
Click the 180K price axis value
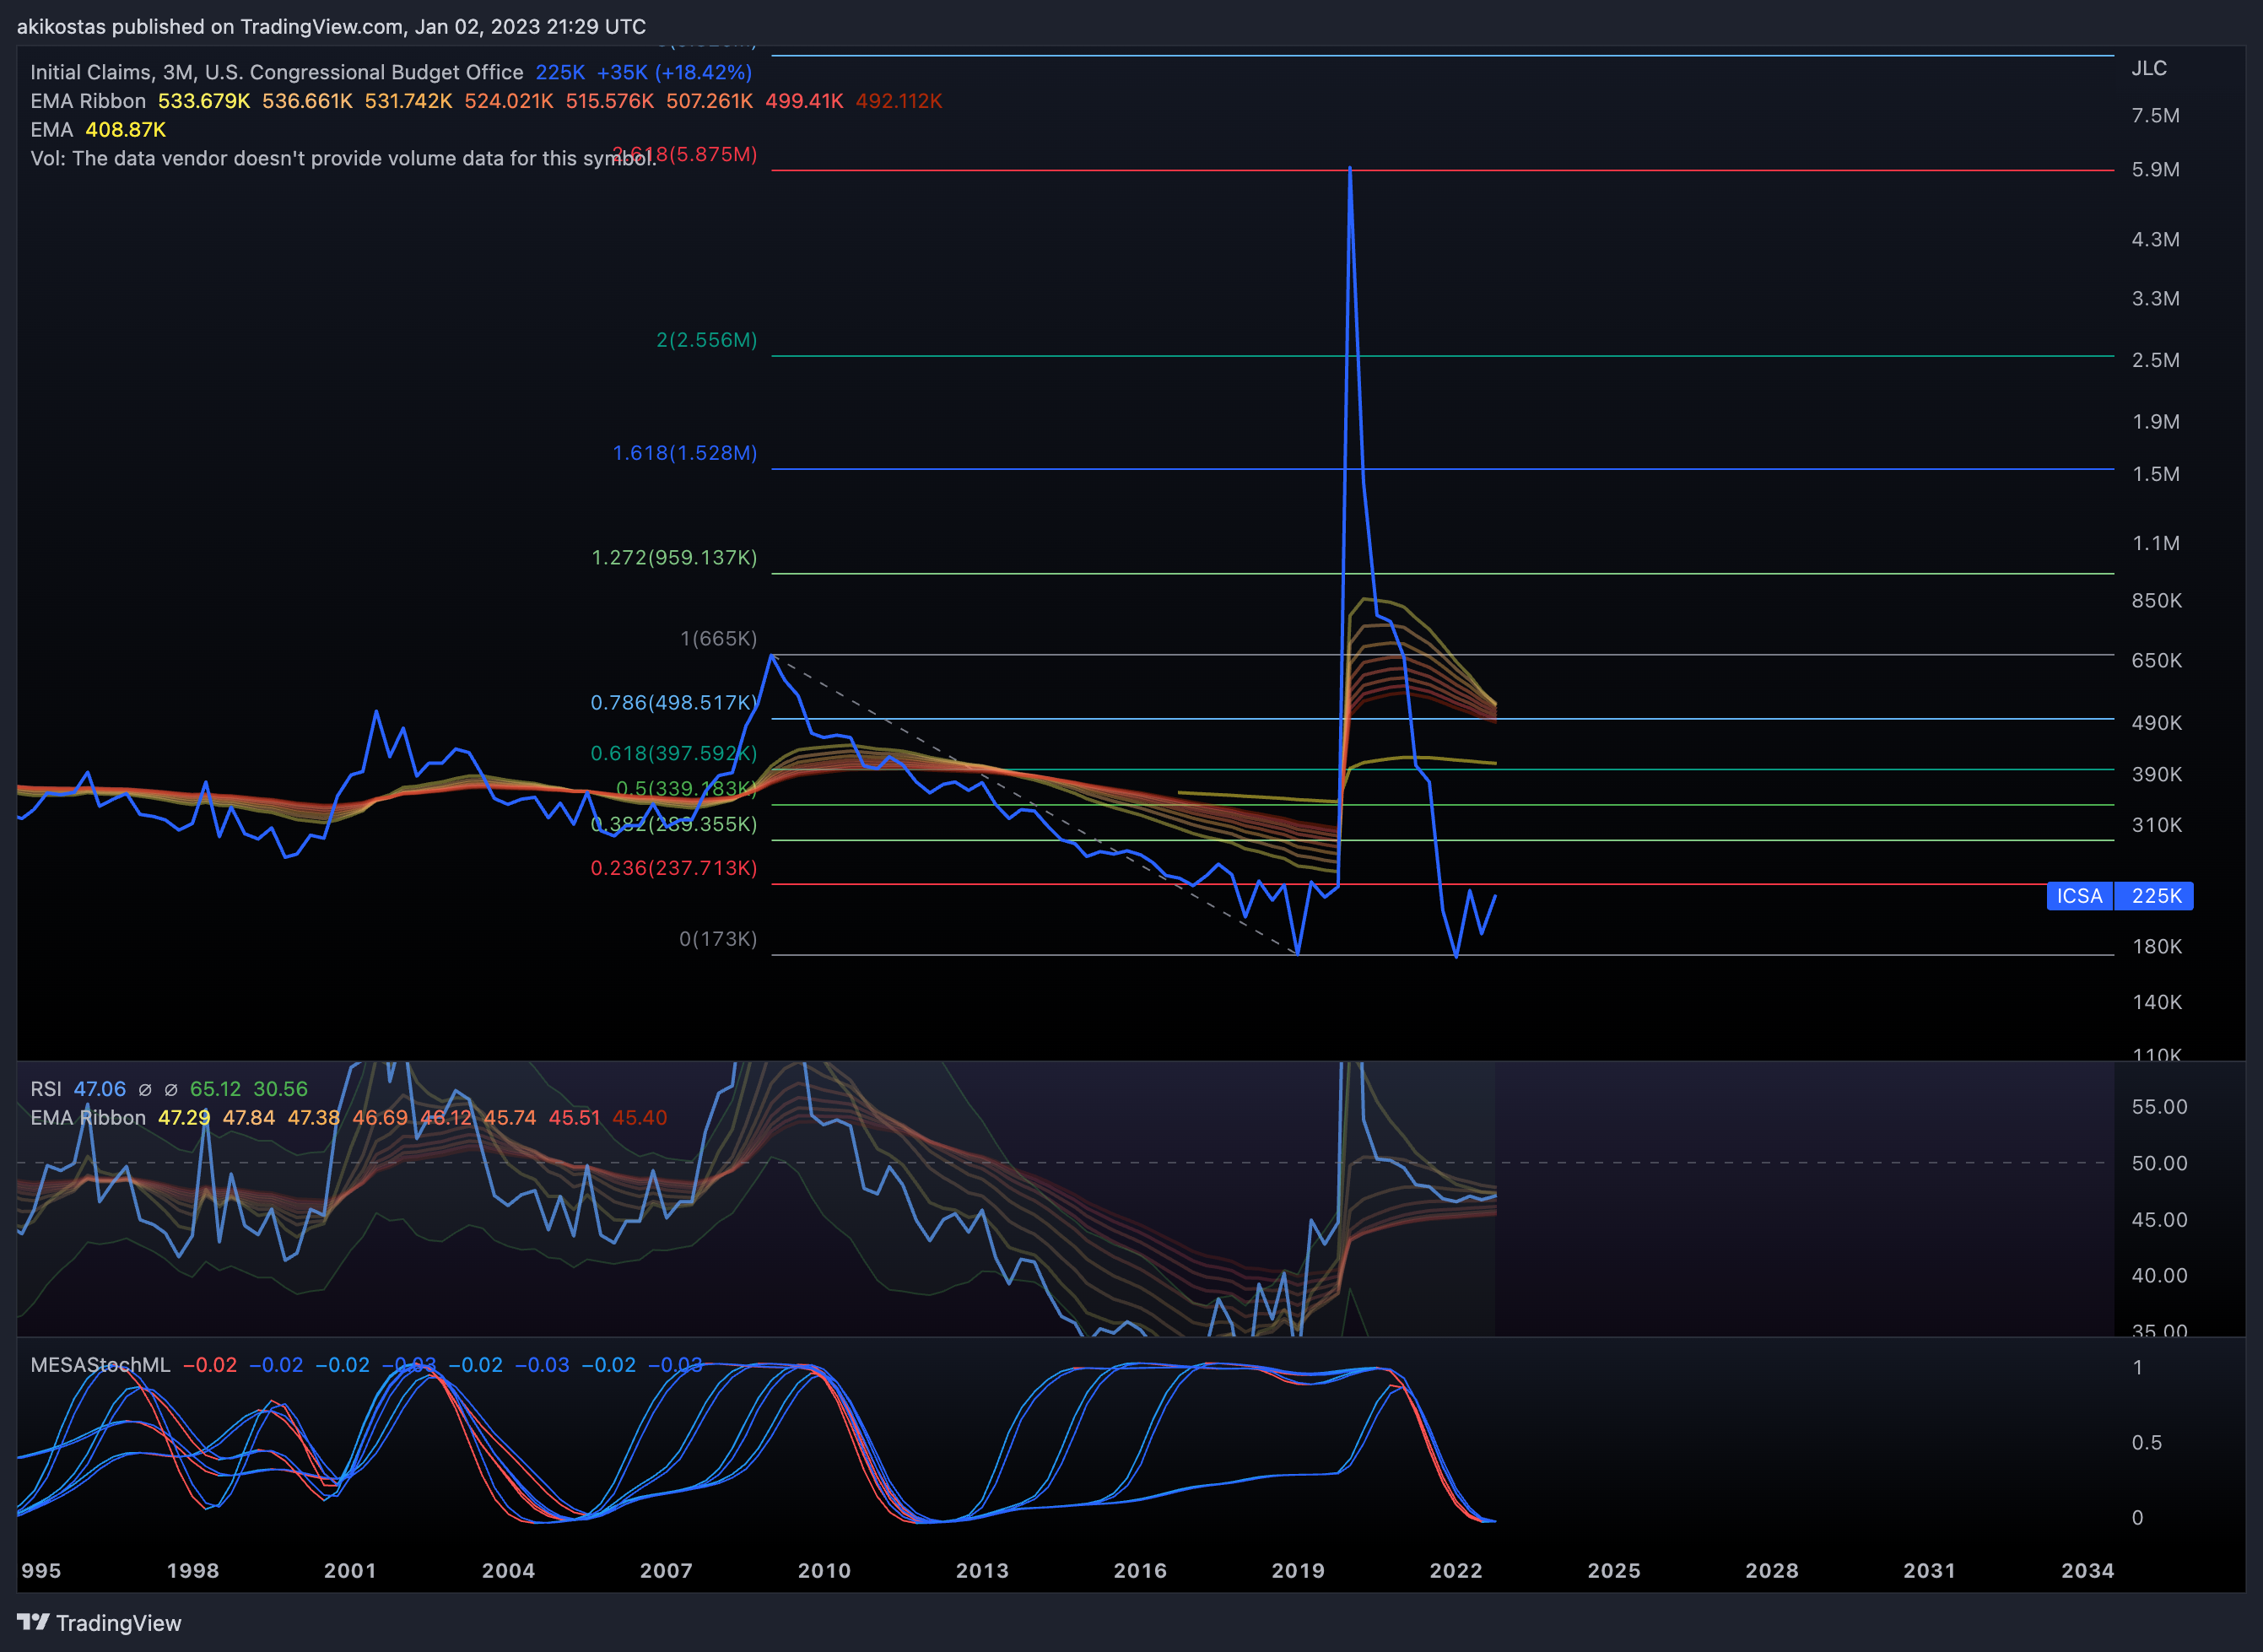(2157, 947)
